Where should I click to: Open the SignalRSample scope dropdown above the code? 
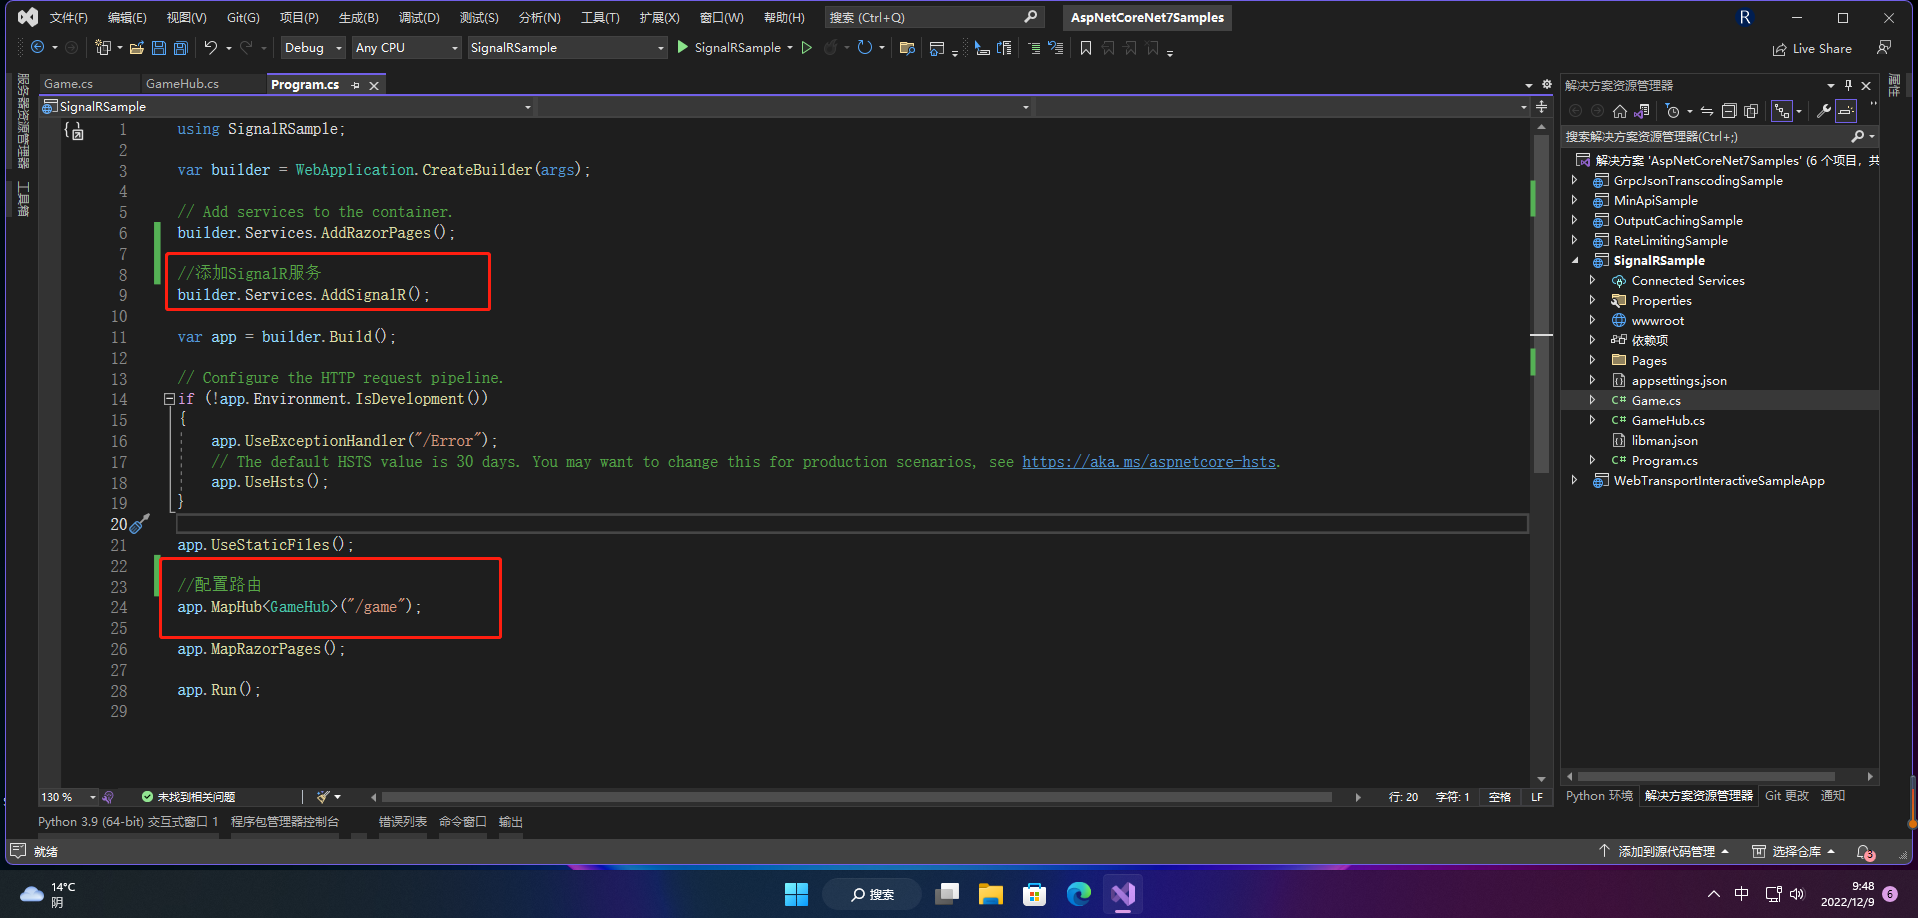(288, 106)
